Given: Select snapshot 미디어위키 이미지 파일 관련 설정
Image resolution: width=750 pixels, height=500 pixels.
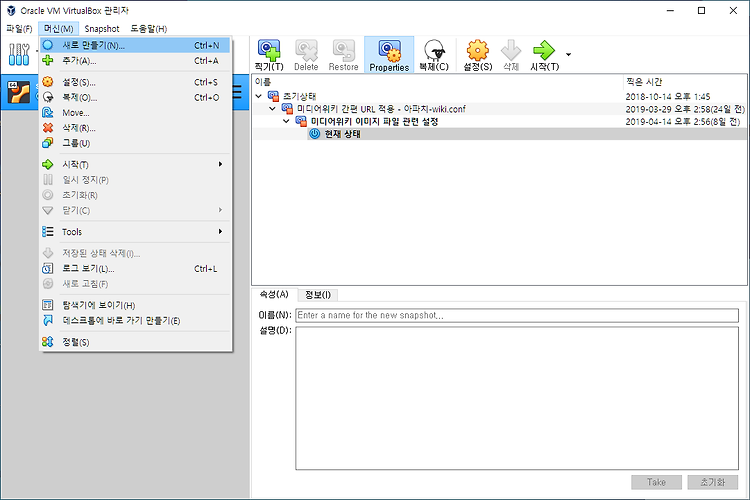Looking at the screenshot, I should (499, 122).
